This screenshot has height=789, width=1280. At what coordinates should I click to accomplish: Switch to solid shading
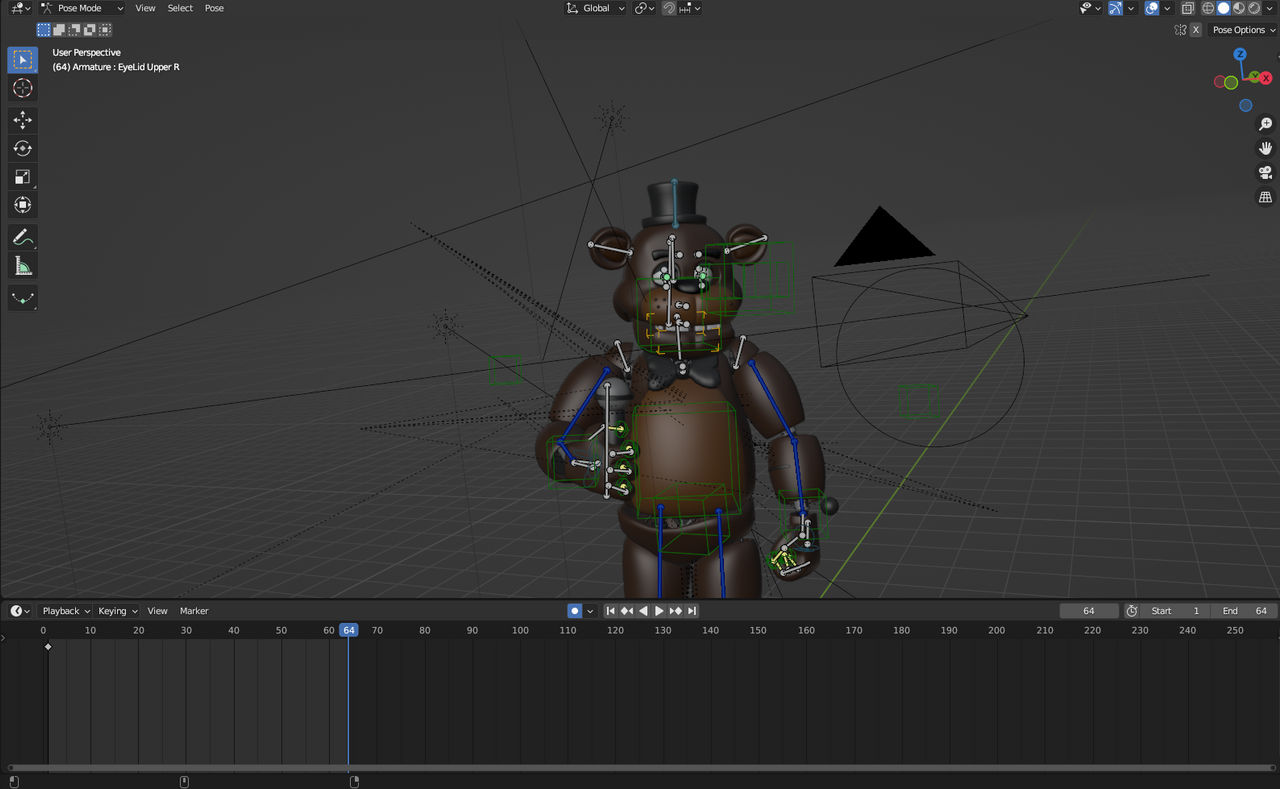[1223, 8]
